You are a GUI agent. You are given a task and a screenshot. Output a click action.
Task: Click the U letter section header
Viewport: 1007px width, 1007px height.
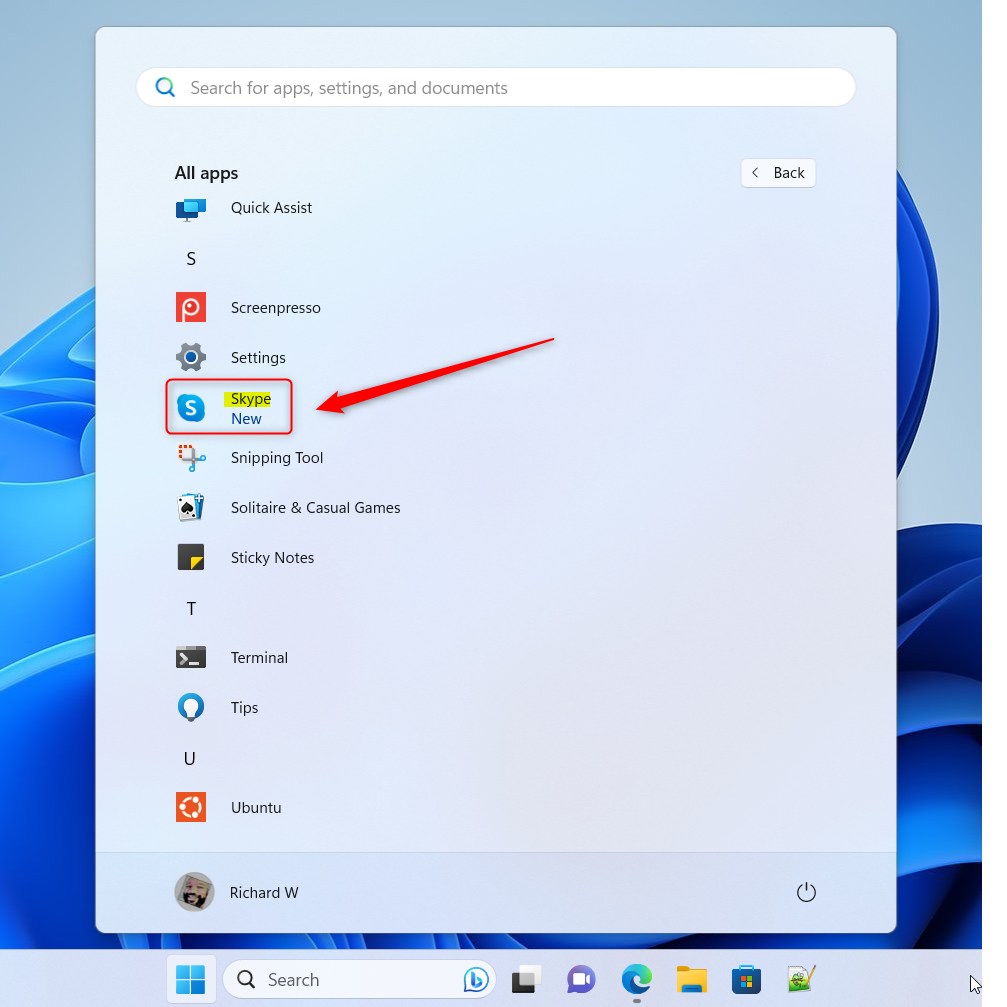pos(189,758)
